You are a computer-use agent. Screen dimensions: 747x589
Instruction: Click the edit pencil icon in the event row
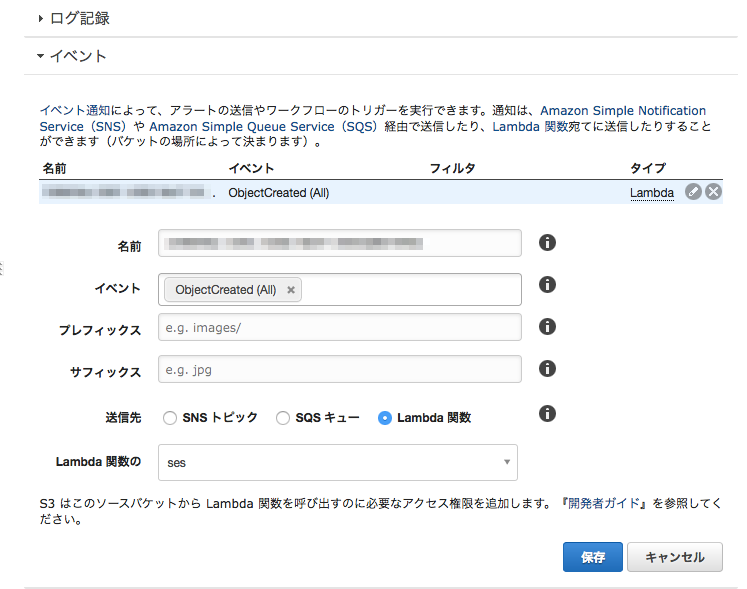tap(693, 192)
